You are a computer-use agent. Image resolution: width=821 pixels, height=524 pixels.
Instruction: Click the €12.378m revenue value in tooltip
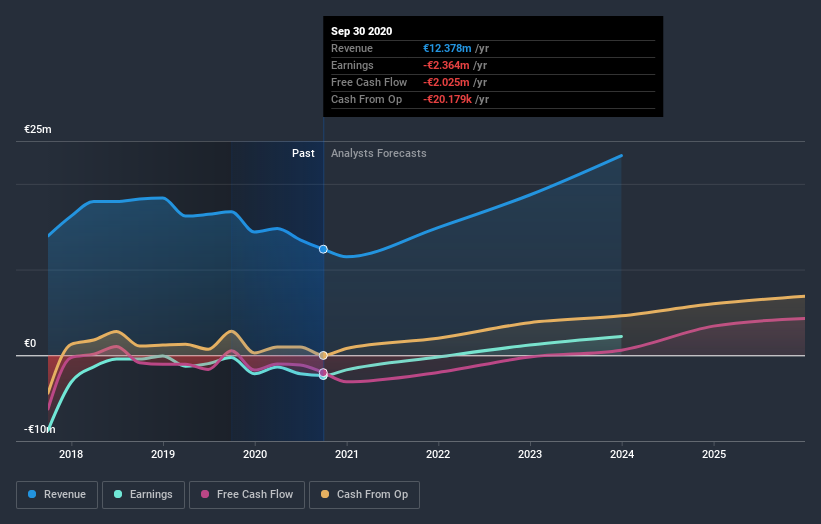[x=447, y=48]
